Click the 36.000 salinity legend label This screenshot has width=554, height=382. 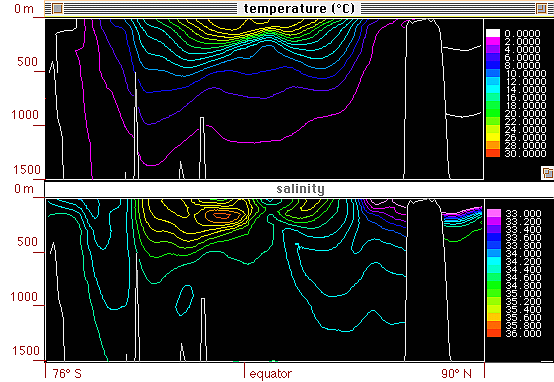click(x=524, y=334)
